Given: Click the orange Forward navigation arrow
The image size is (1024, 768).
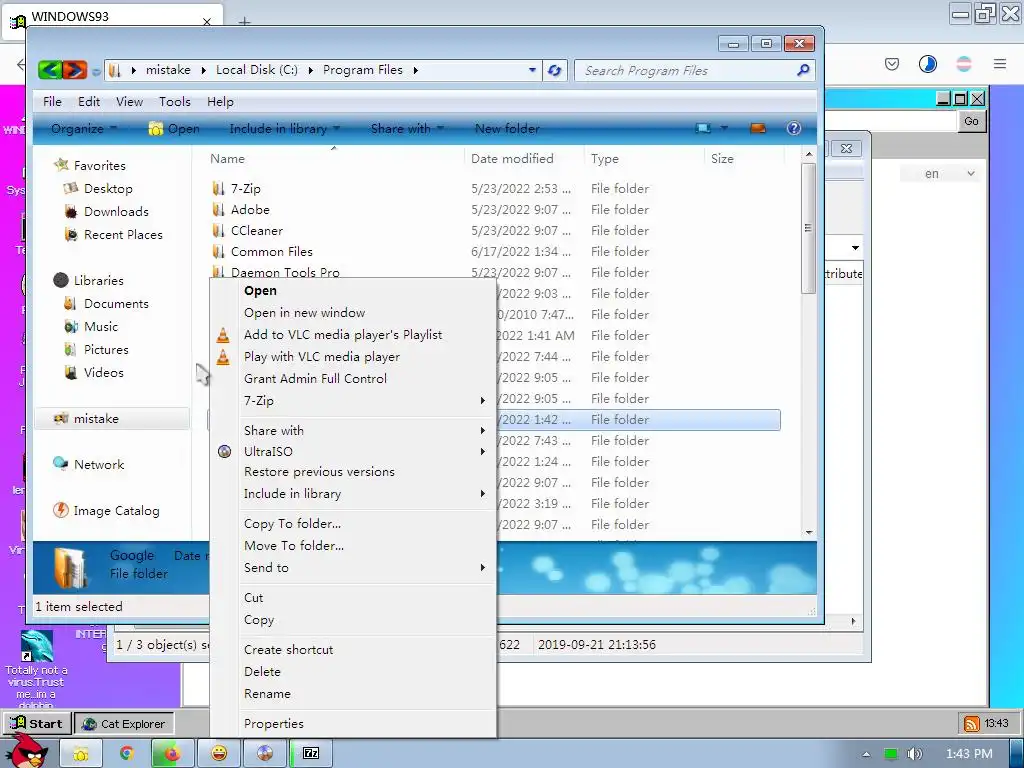Looking at the screenshot, I should [x=74, y=70].
